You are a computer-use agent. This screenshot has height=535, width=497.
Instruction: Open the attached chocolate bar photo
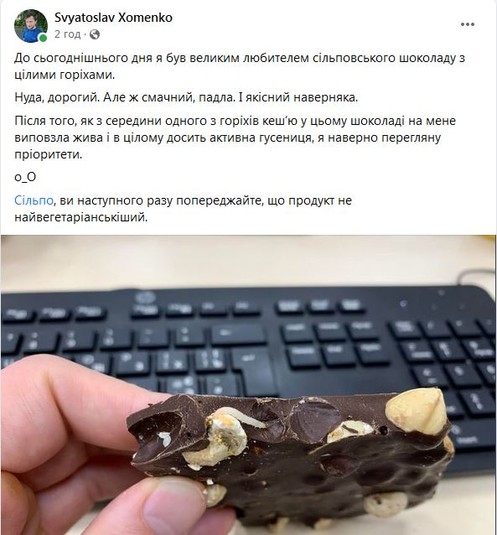(x=248, y=385)
